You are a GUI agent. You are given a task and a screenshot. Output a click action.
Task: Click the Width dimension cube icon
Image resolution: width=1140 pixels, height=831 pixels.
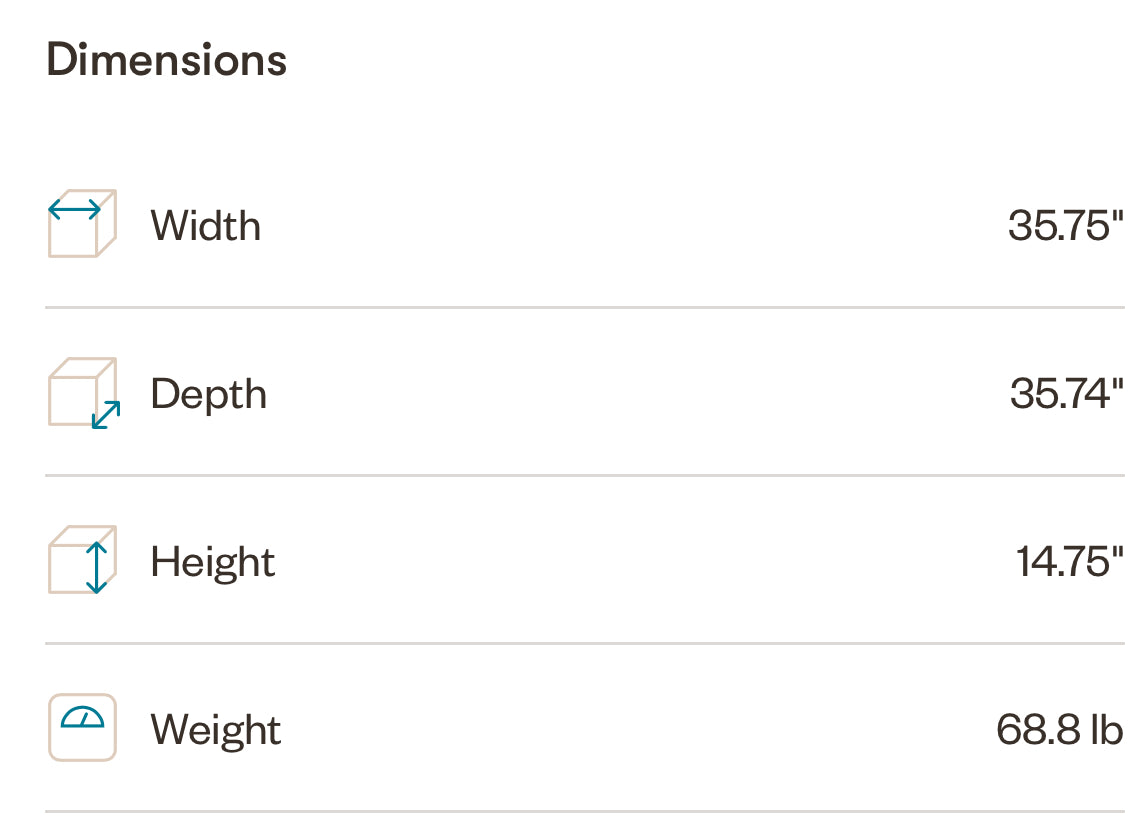pos(82,226)
